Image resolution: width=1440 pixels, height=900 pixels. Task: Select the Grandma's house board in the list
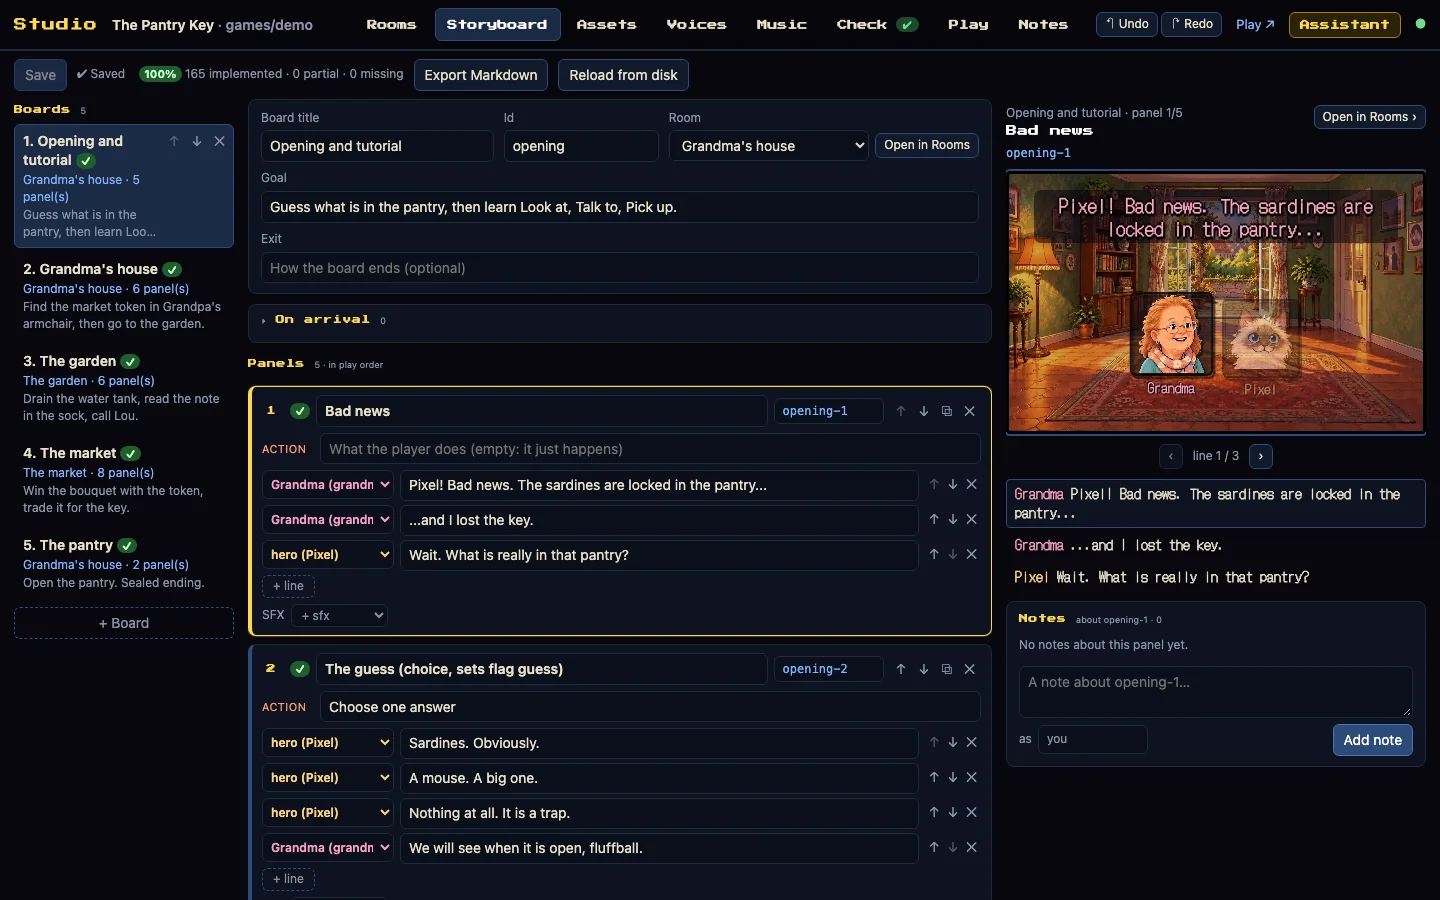[124, 296]
